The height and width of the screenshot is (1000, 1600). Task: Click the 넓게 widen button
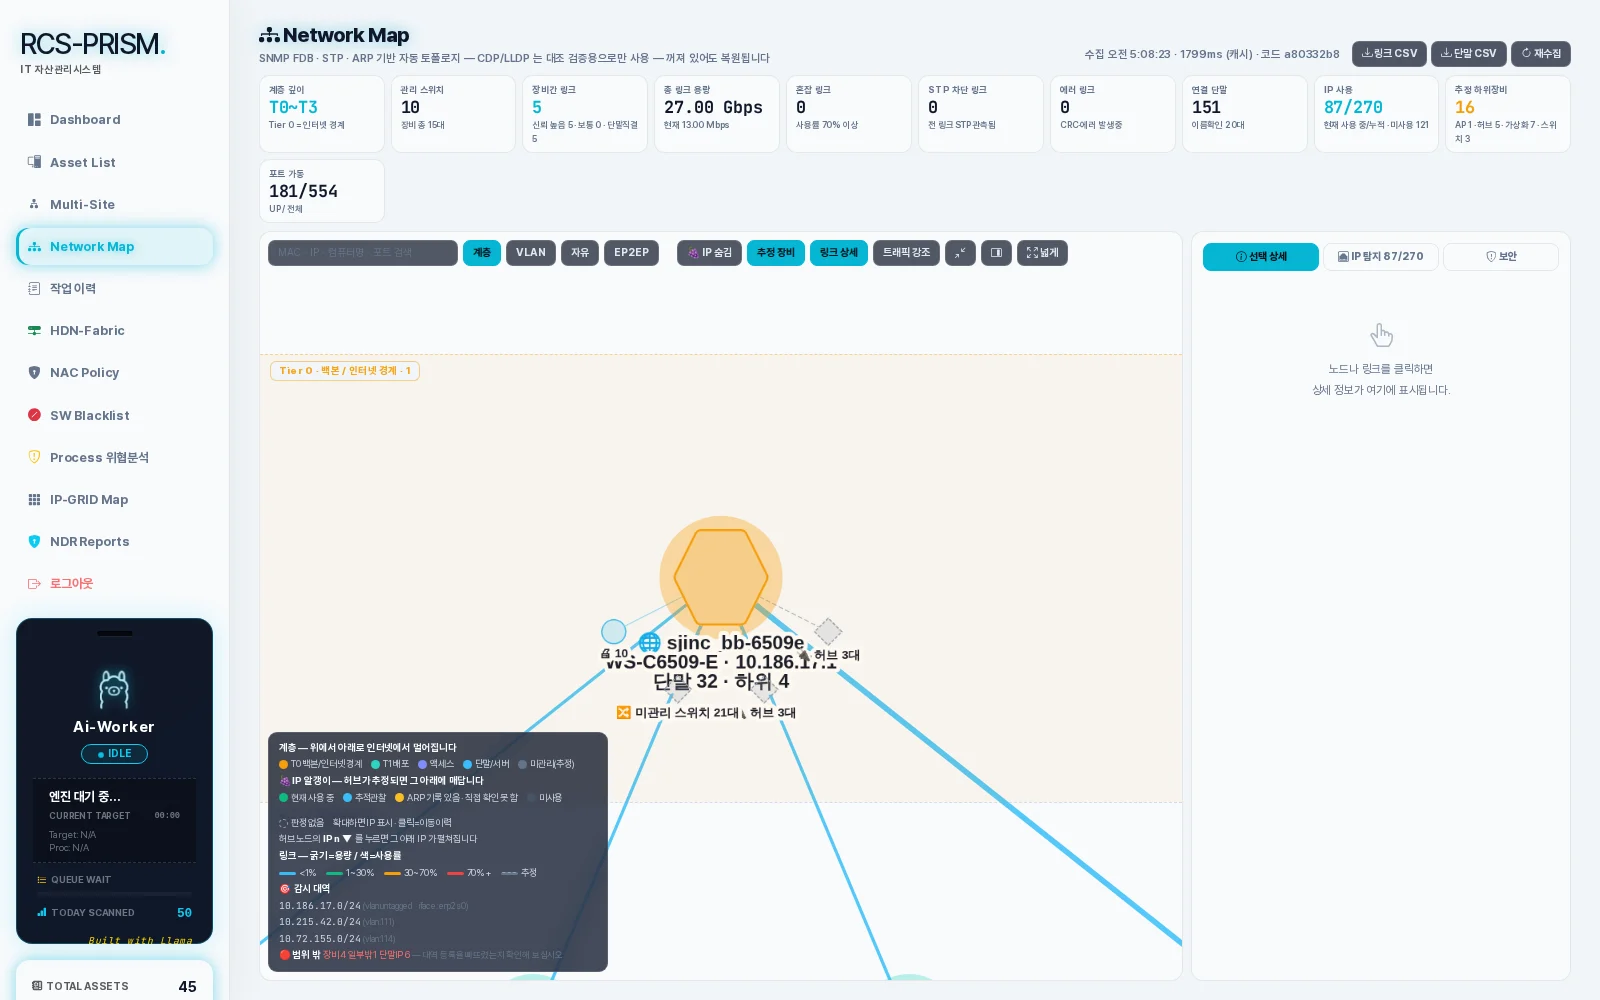pyautogui.click(x=1042, y=253)
